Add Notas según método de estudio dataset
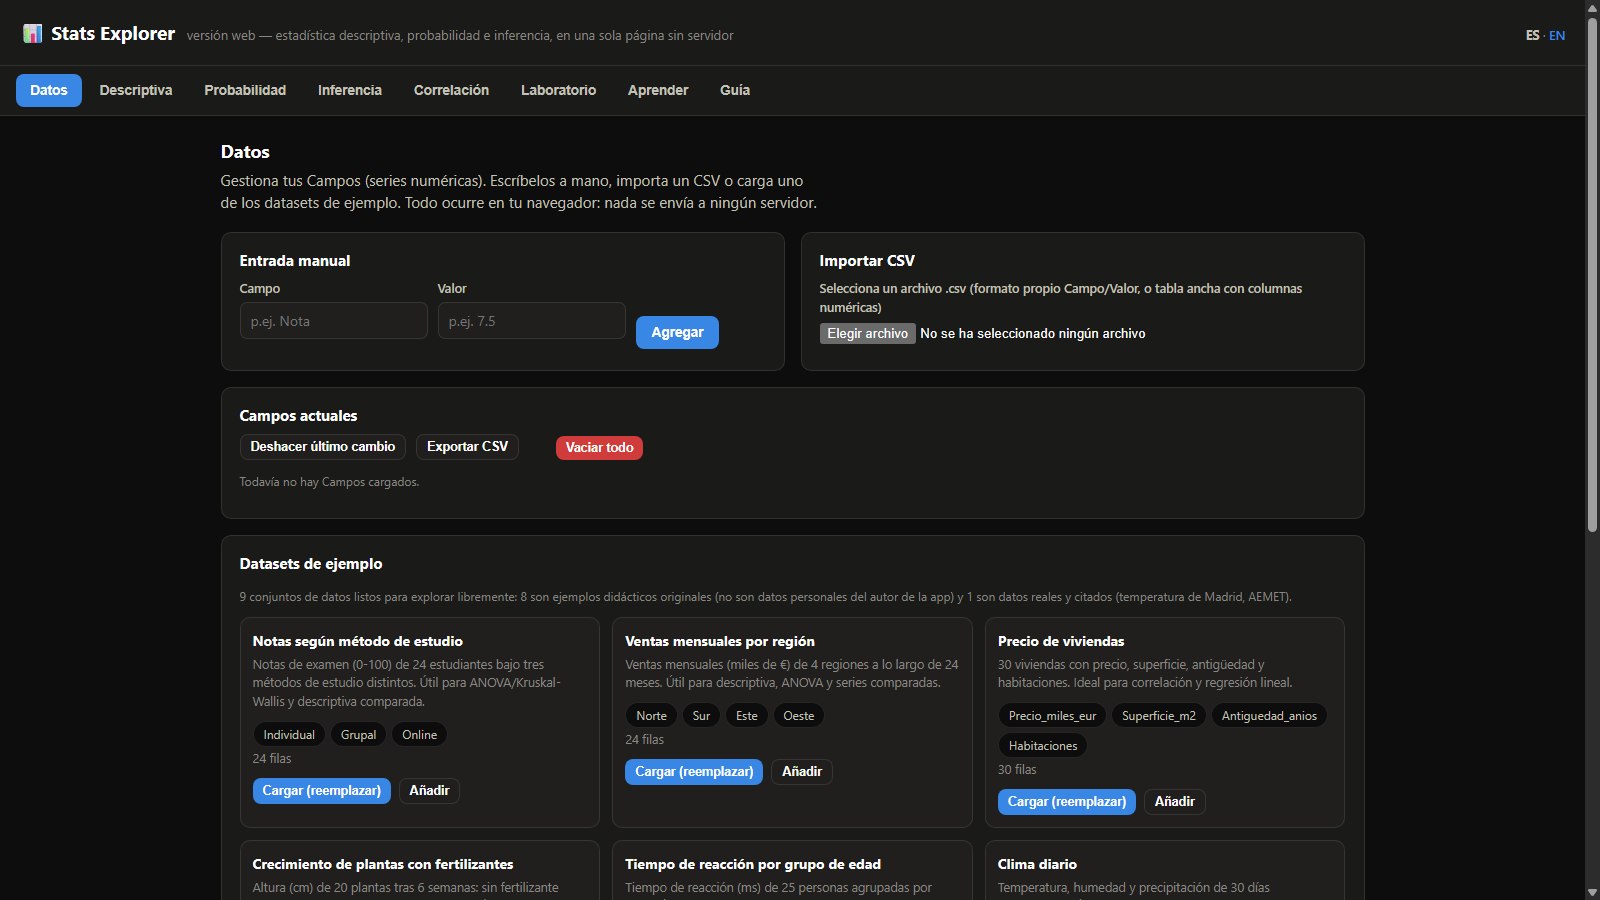 pyautogui.click(x=429, y=791)
